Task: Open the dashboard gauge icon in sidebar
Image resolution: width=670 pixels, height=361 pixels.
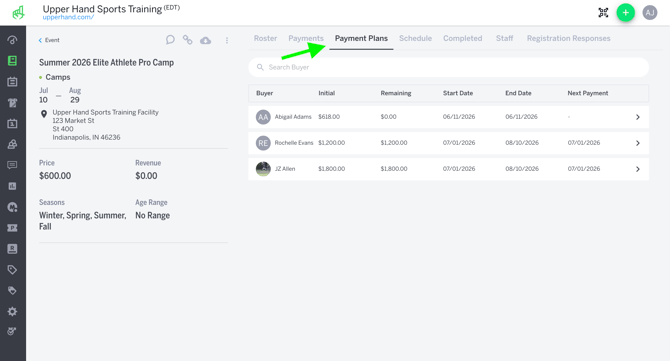Action: tap(12, 40)
